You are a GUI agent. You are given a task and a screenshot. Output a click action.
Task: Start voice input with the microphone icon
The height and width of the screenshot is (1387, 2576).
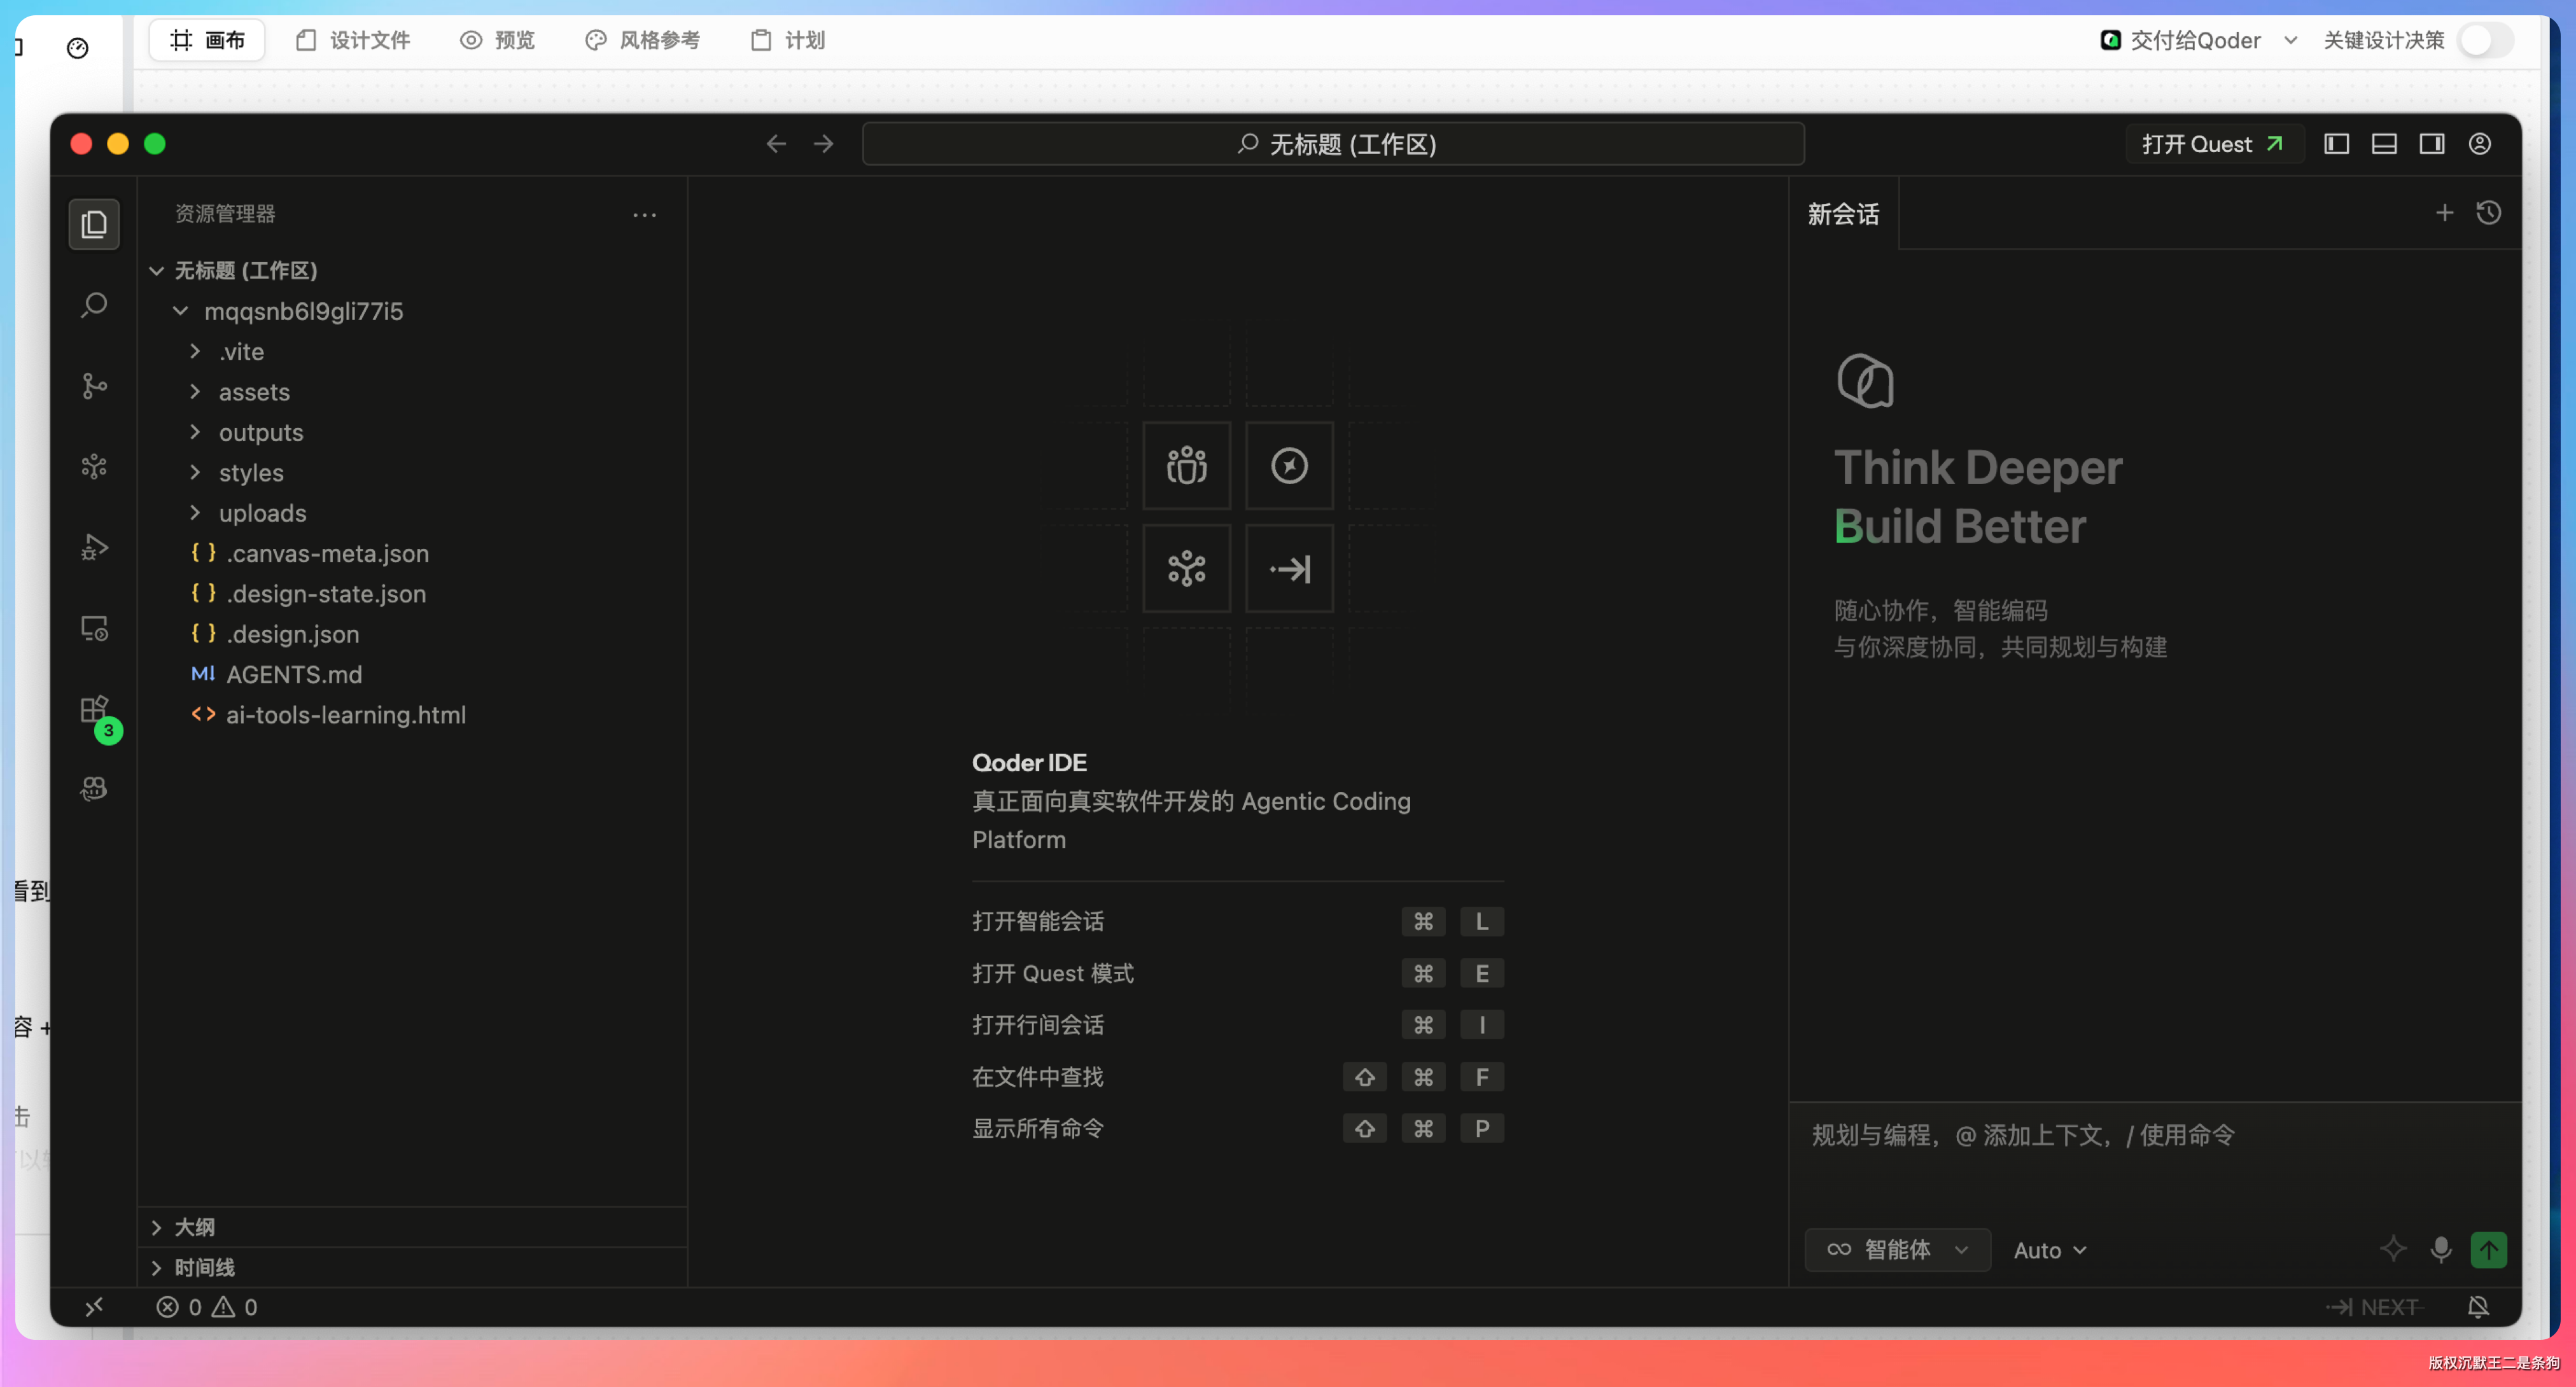click(x=2441, y=1249)
